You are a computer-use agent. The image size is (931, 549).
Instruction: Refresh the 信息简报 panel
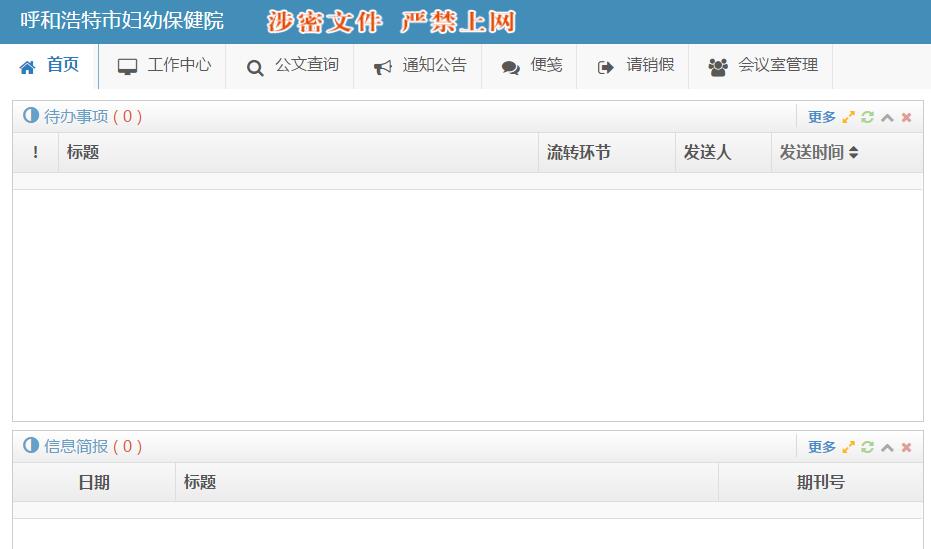[x=867, y=447]
